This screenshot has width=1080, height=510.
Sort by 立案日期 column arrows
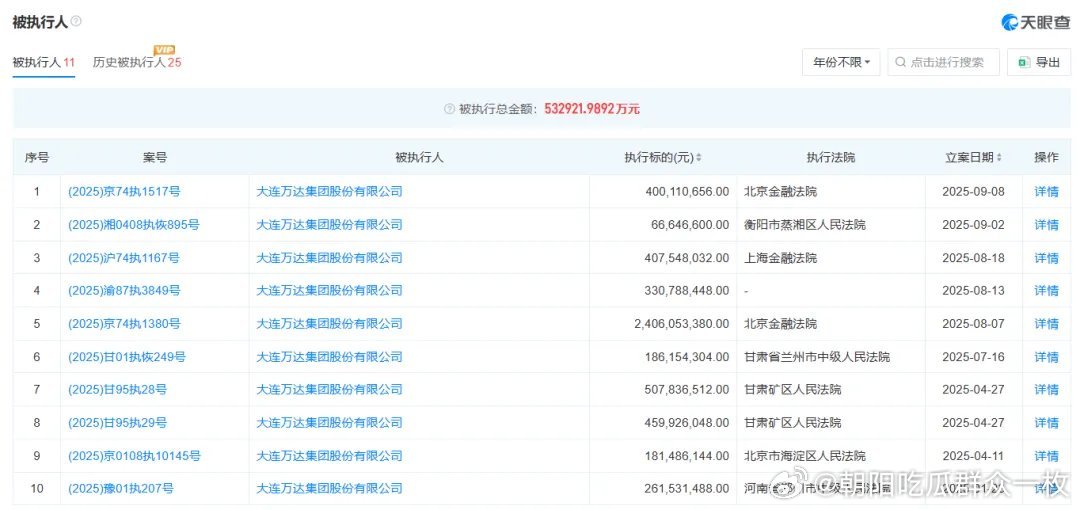click(x=999, y=158)
